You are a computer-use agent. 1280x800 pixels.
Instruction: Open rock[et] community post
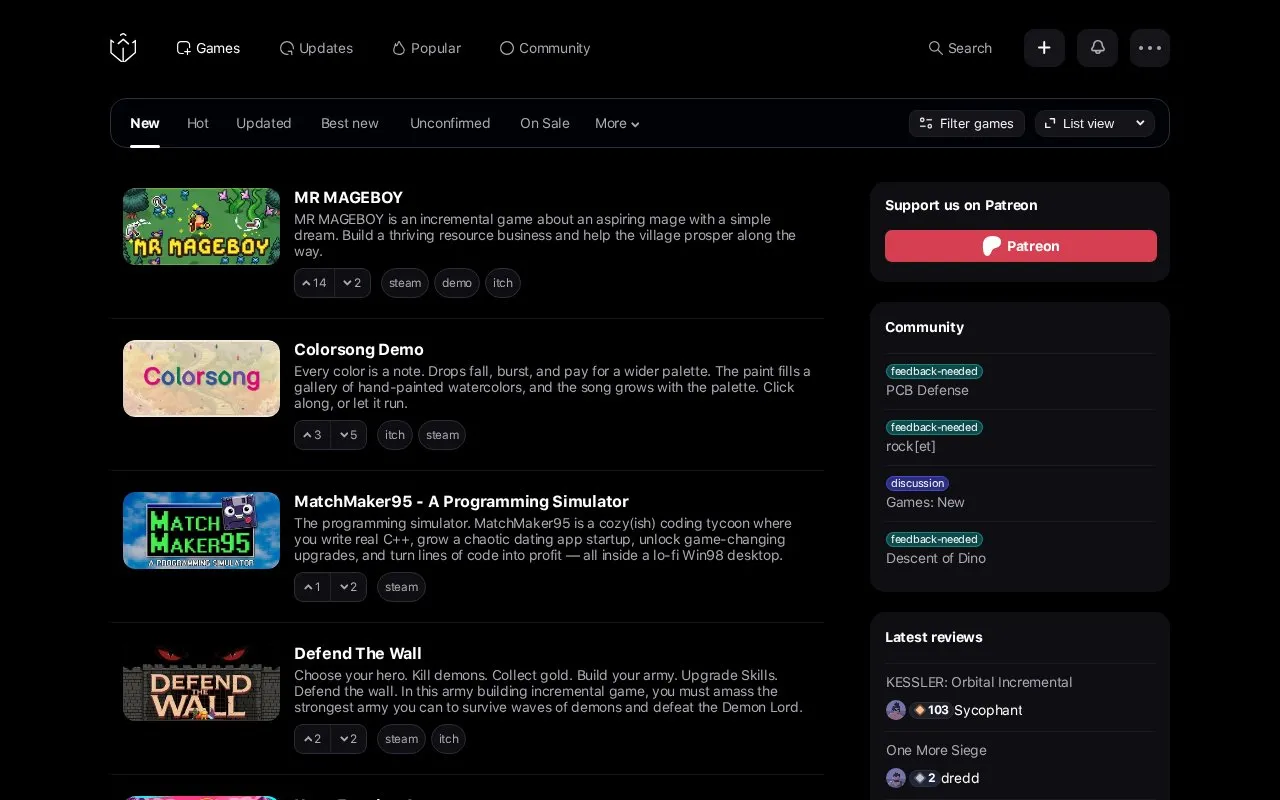pyautogui.click(x=911, y=446)
